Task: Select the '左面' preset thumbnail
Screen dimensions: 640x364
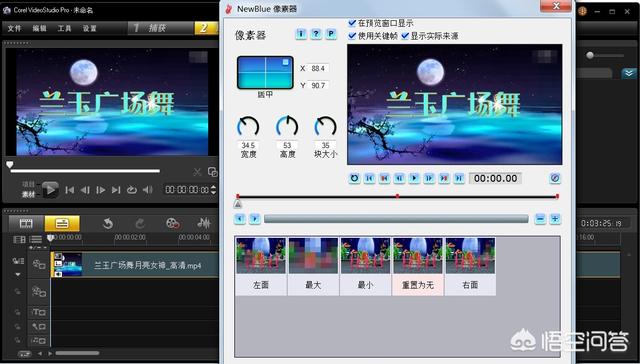Action: 261,266
